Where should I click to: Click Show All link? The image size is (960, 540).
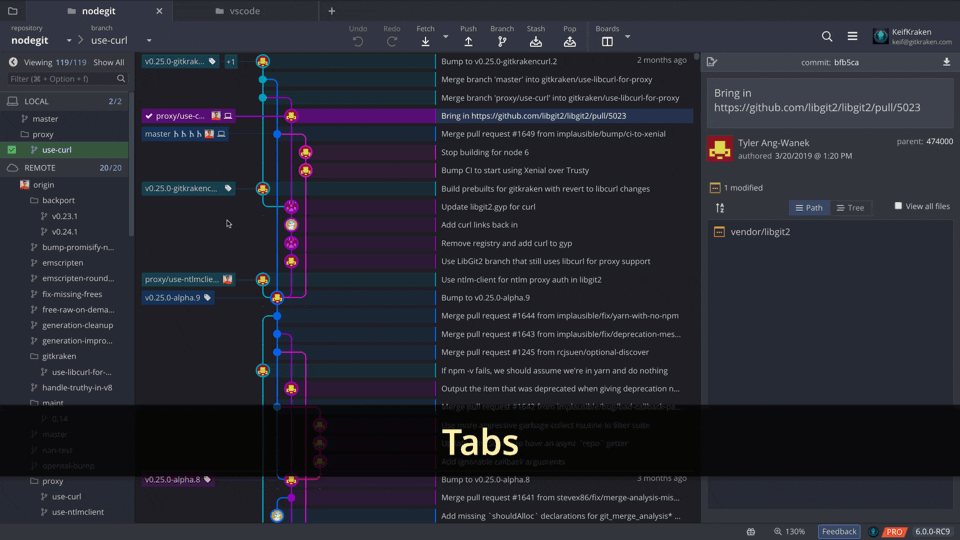(108, 62)
